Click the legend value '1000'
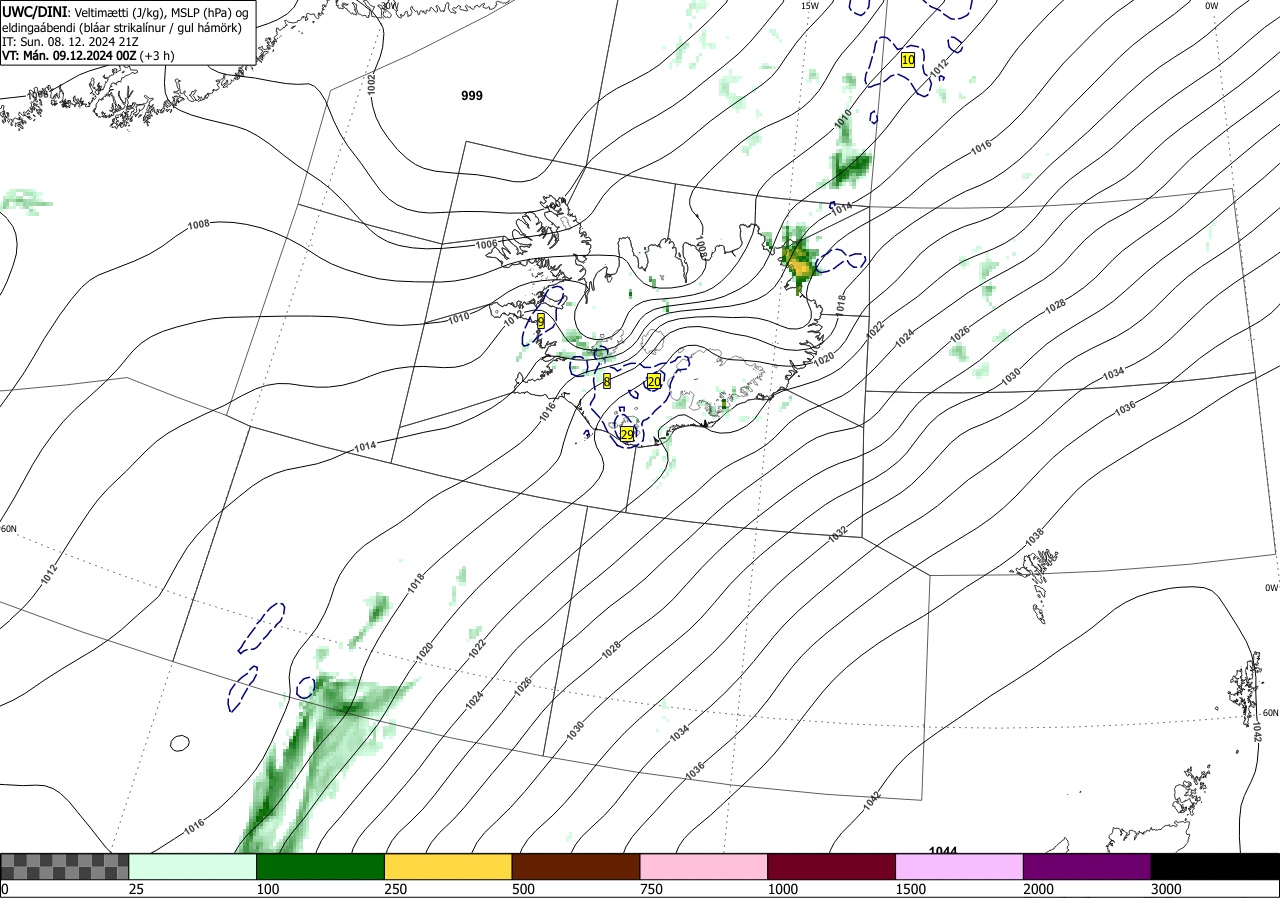 [x=783, y=889]
